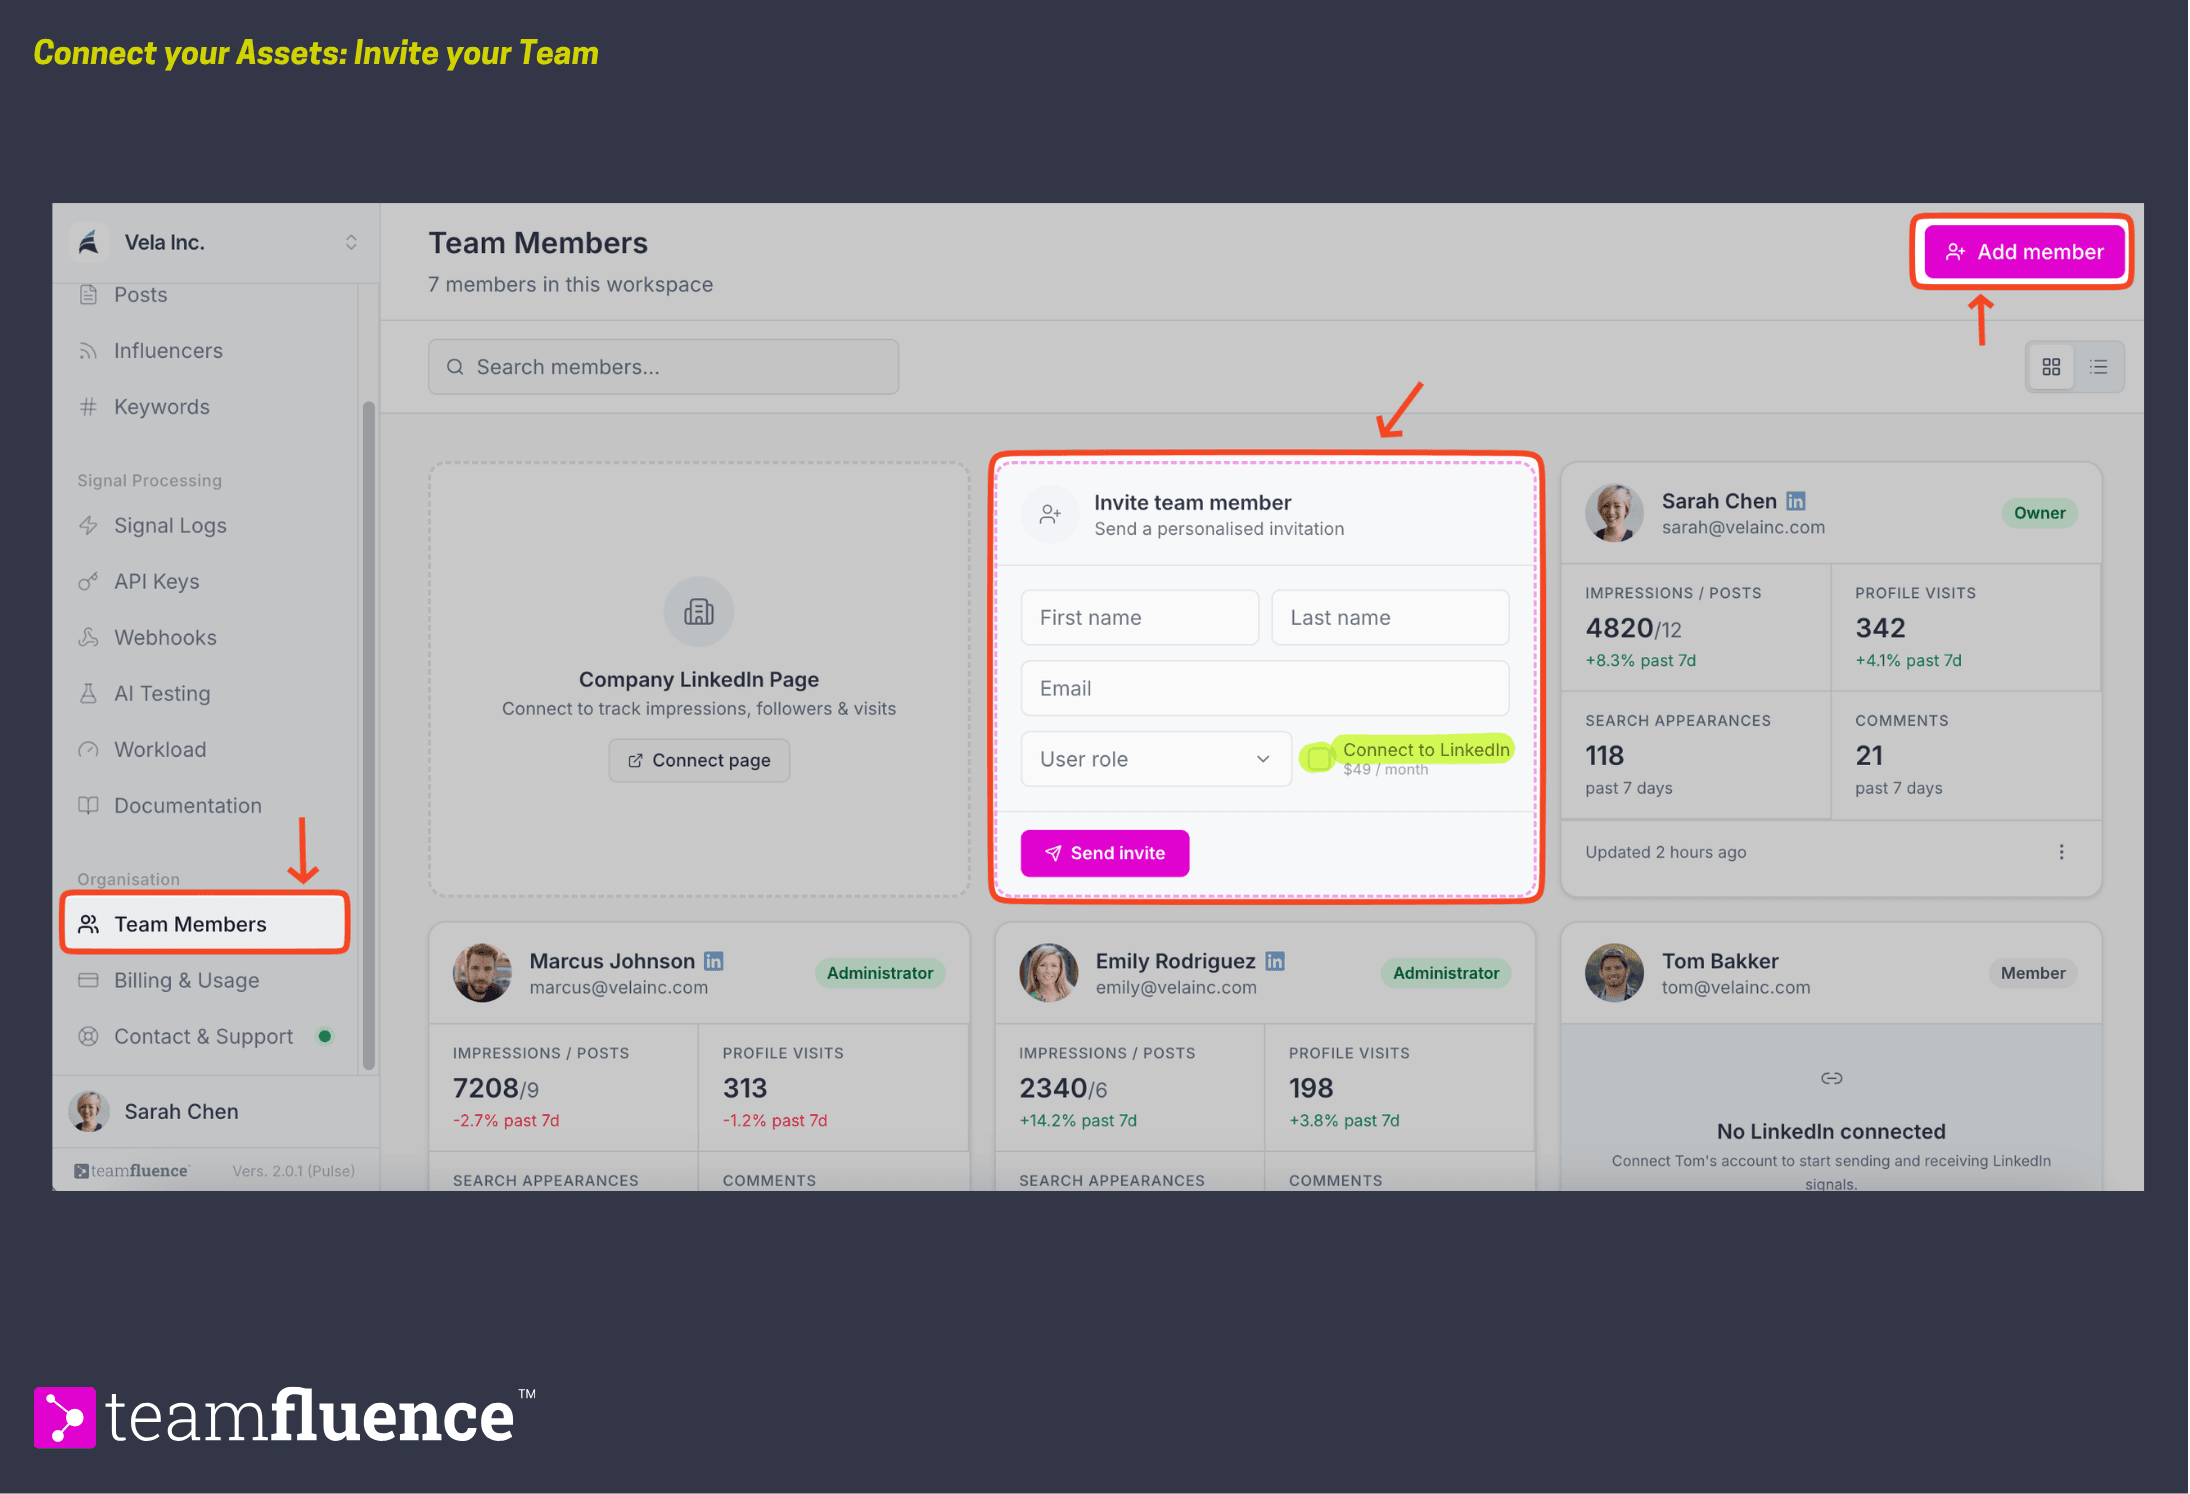2190x1494 pixels.
Task: Click inside the Search members field
Action: 663,367
